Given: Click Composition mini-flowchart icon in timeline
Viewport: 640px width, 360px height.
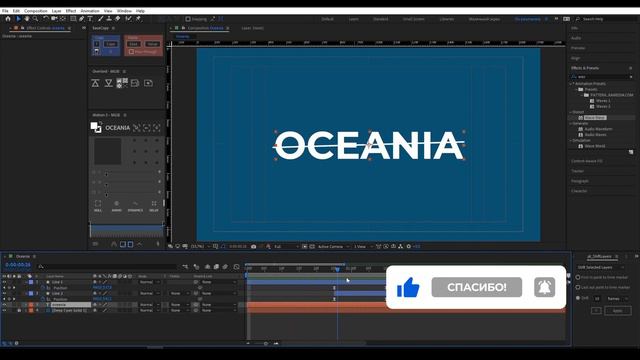Looking at the screenshot, I should pos(185,267).
